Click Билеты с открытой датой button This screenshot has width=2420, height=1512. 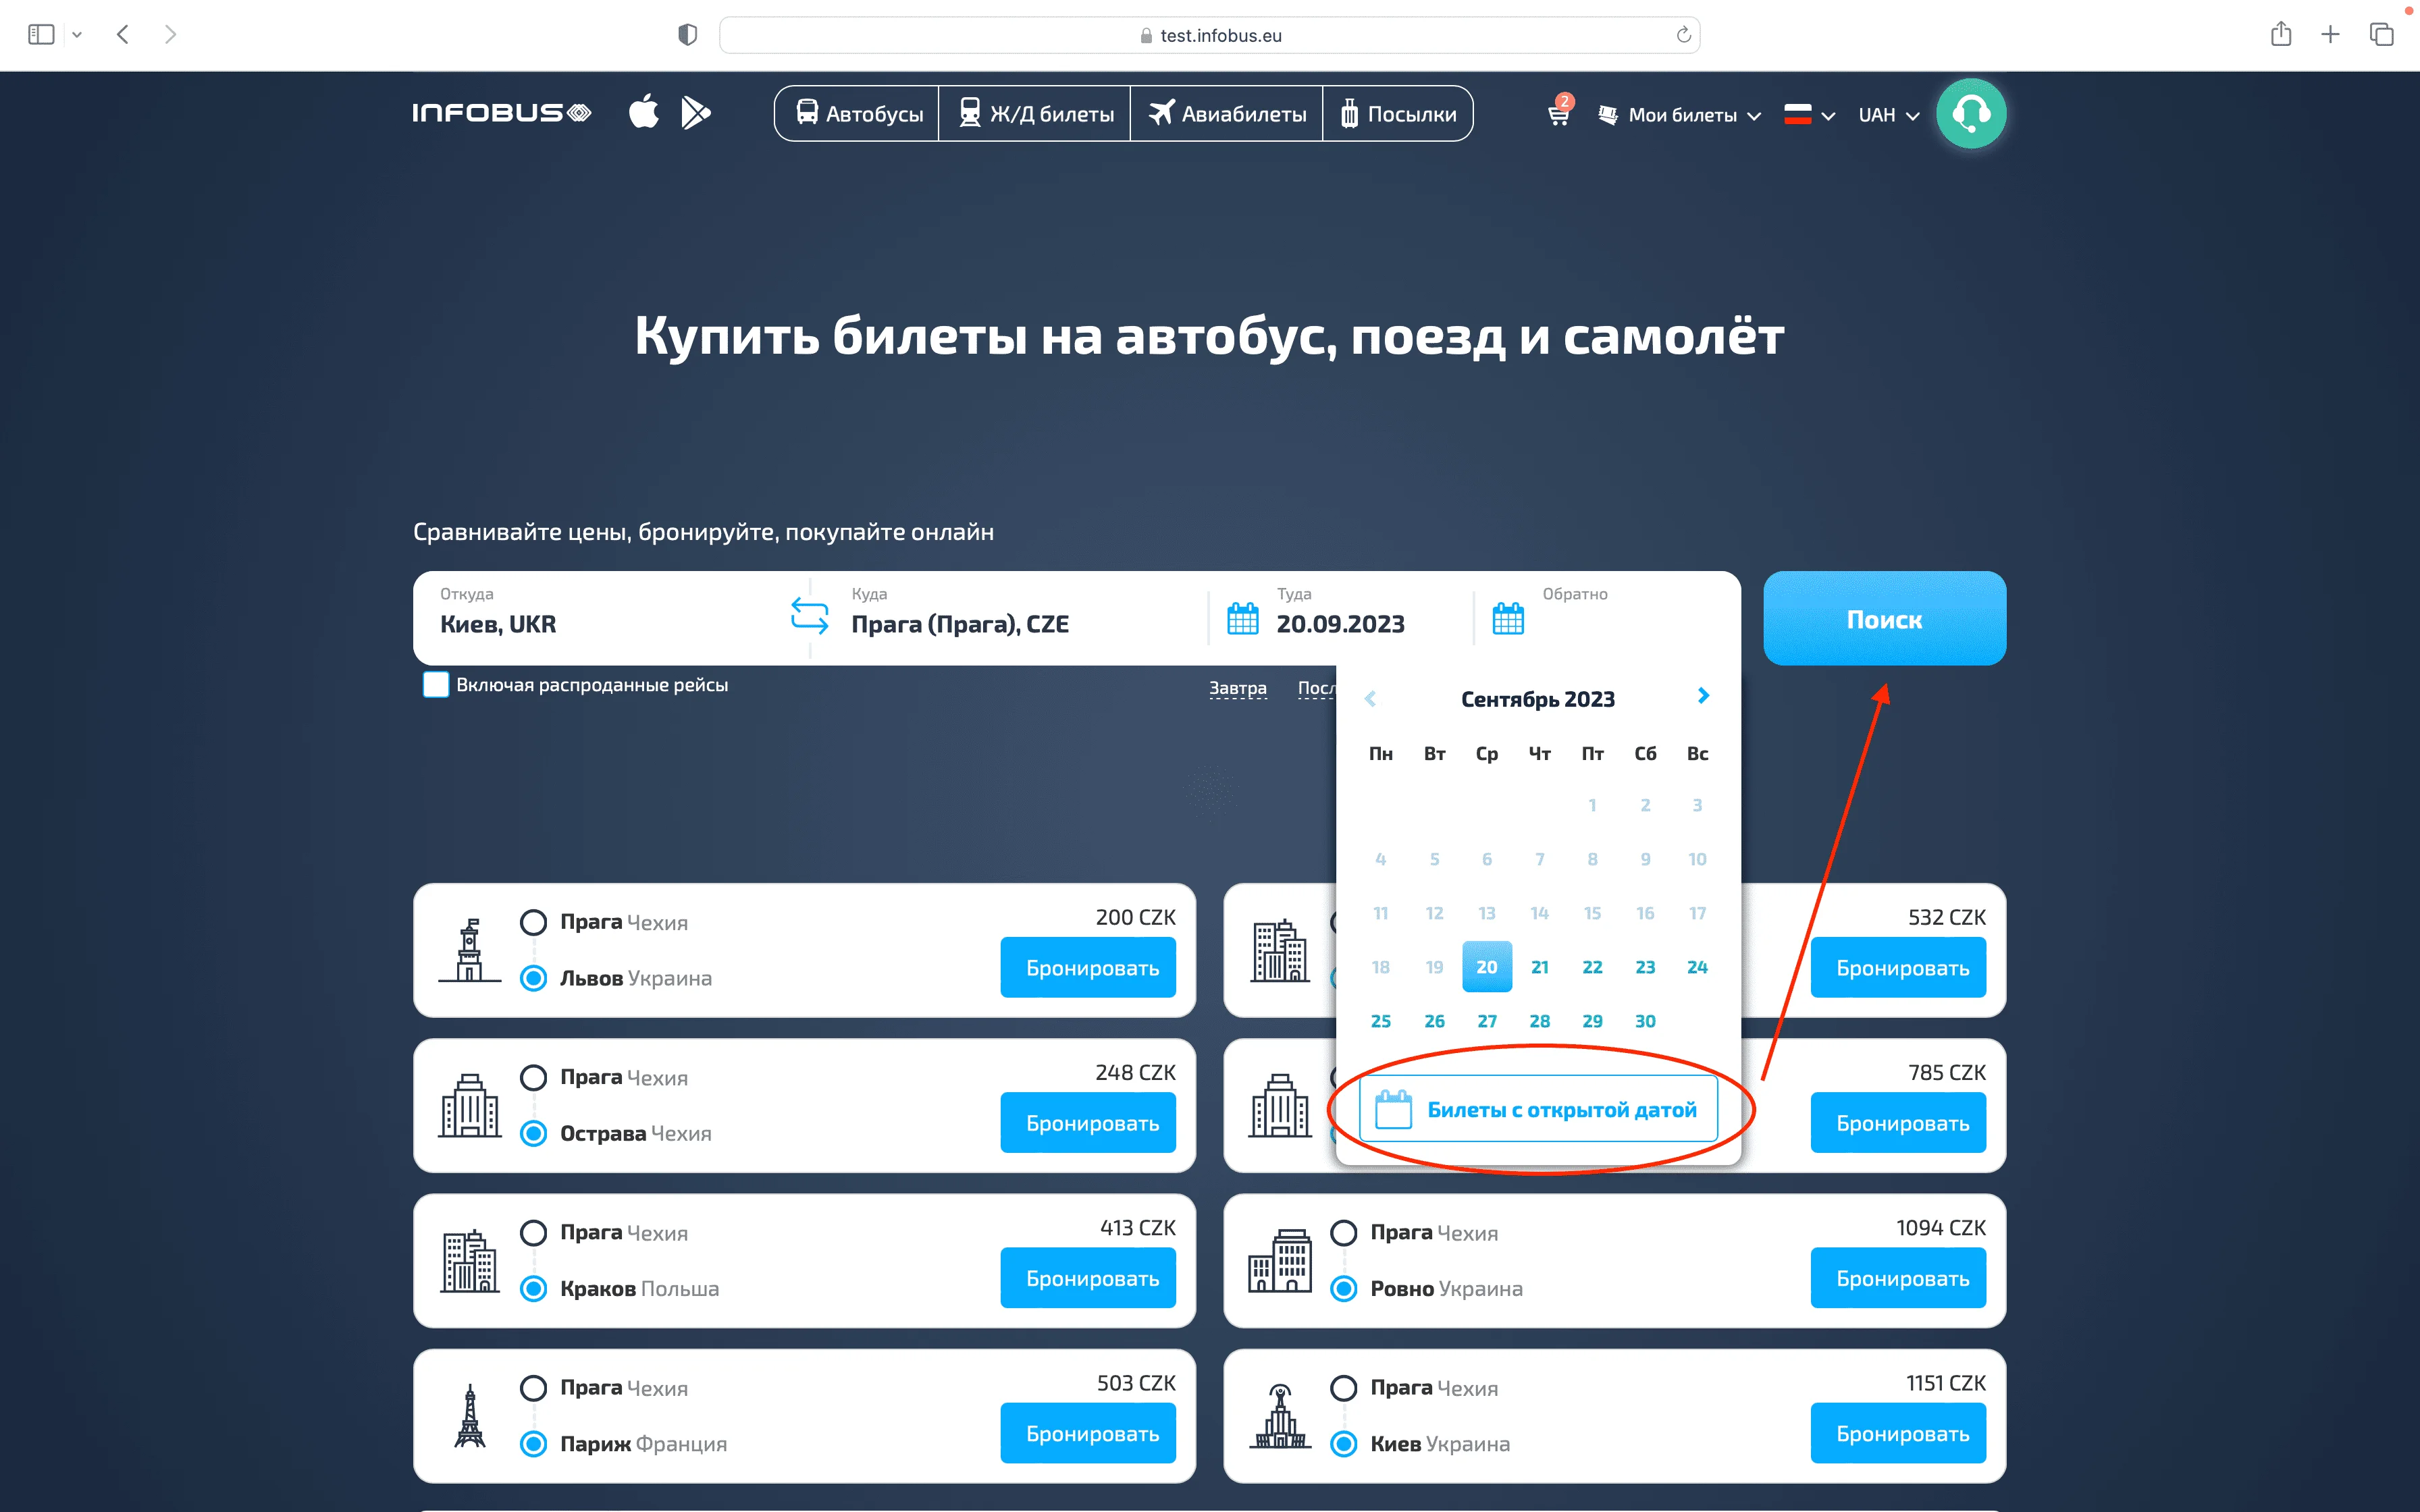(x=1538, y=1109)
